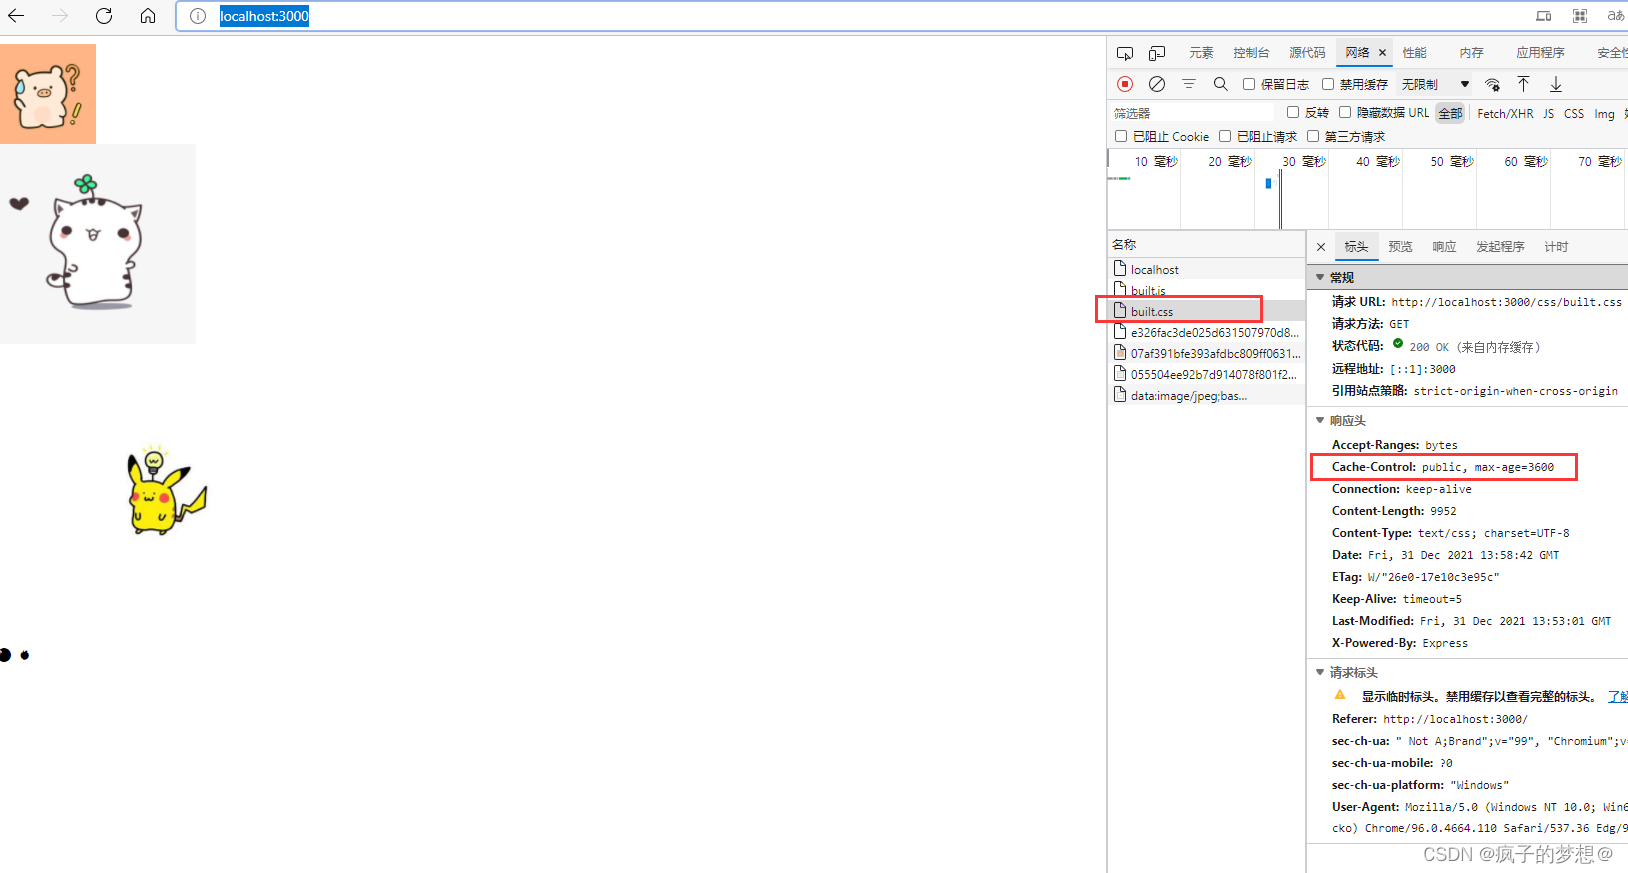Select the 07af391bfe393afdbc... request row
This screenshot has width=1628, height=873.
click(1206, 353)
